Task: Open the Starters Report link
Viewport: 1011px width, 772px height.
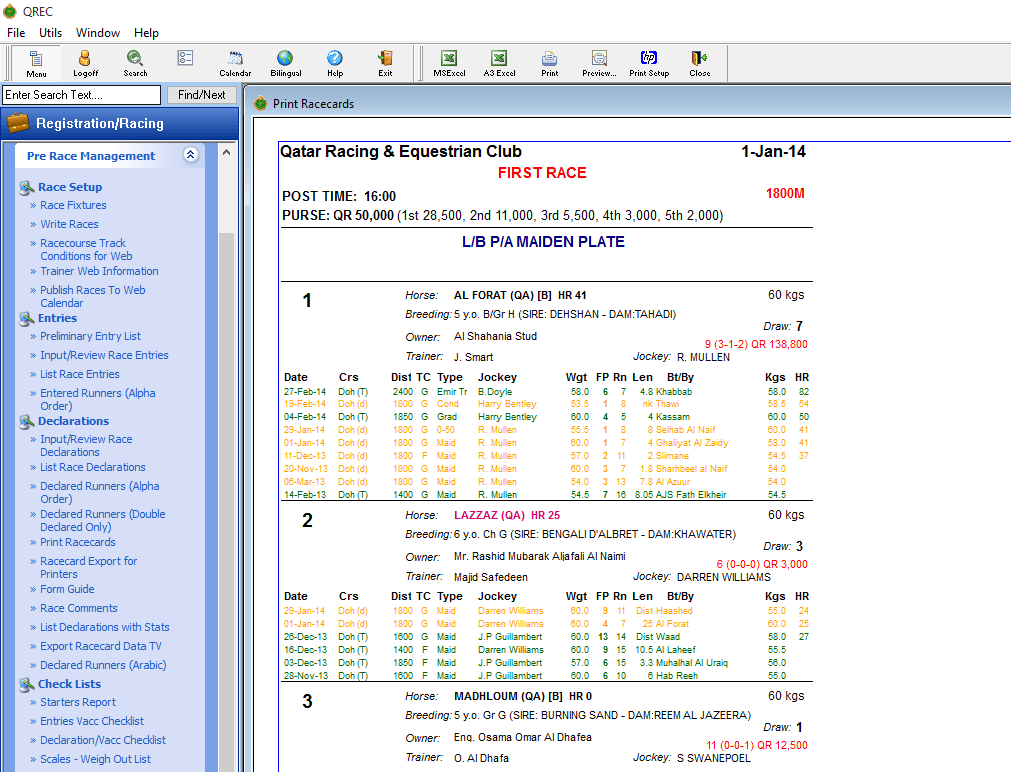Action: point(78,702)
